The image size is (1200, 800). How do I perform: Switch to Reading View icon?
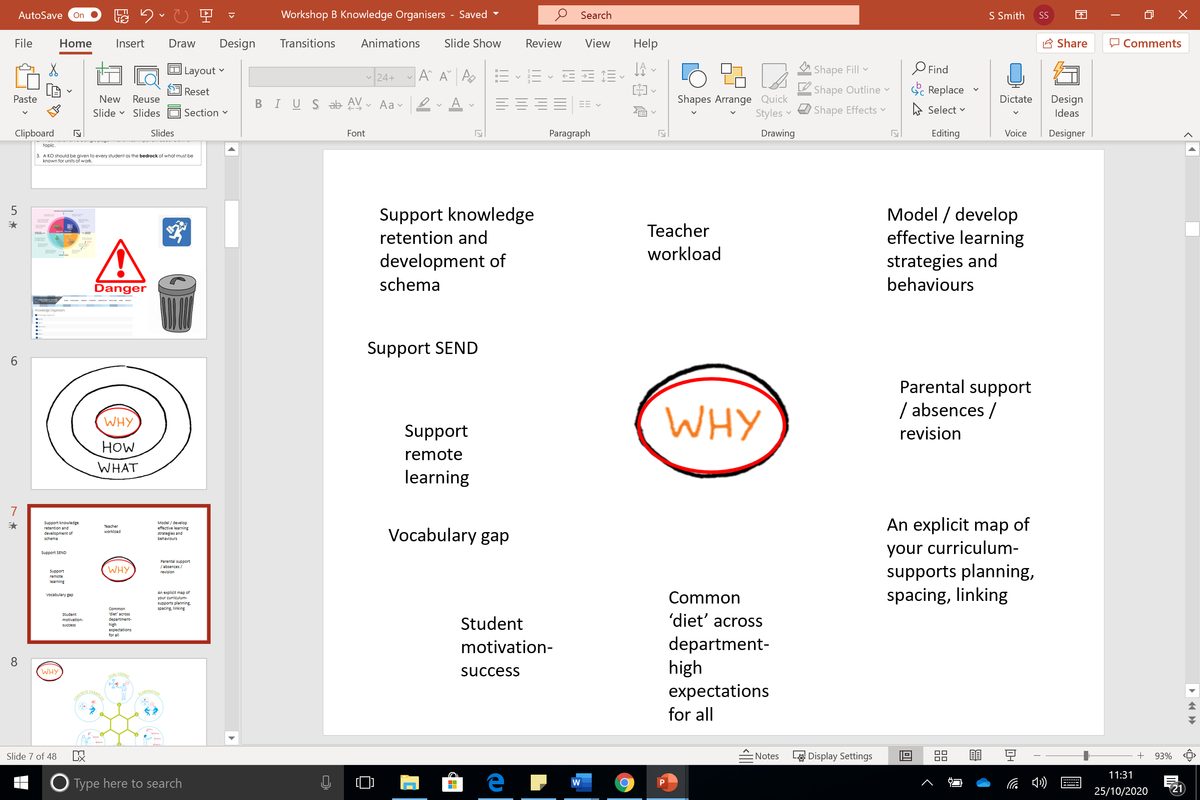(x=976, y=756)
